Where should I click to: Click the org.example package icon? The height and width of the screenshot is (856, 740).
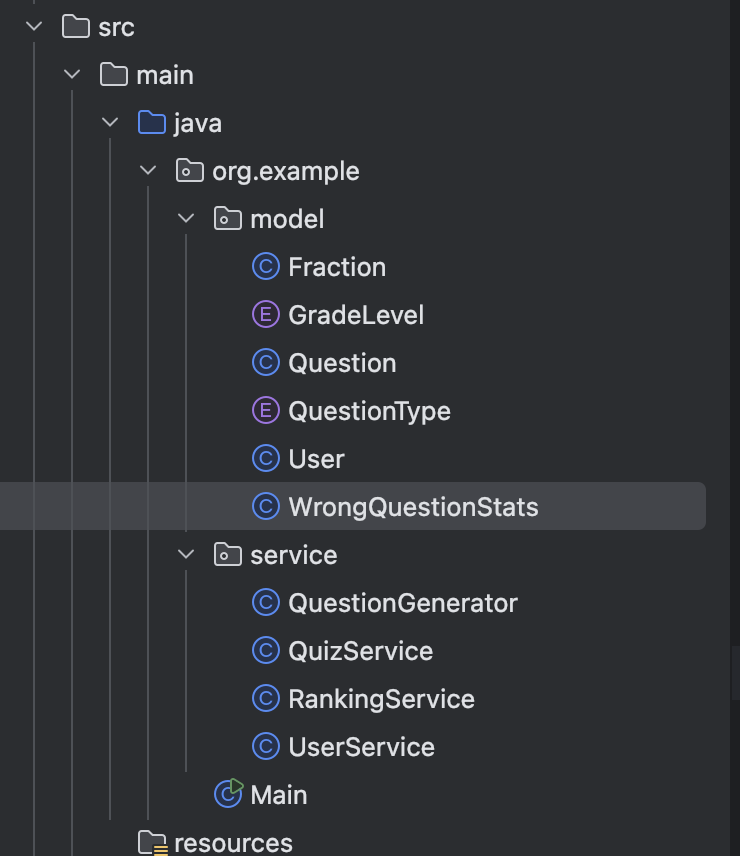[190, 171]
